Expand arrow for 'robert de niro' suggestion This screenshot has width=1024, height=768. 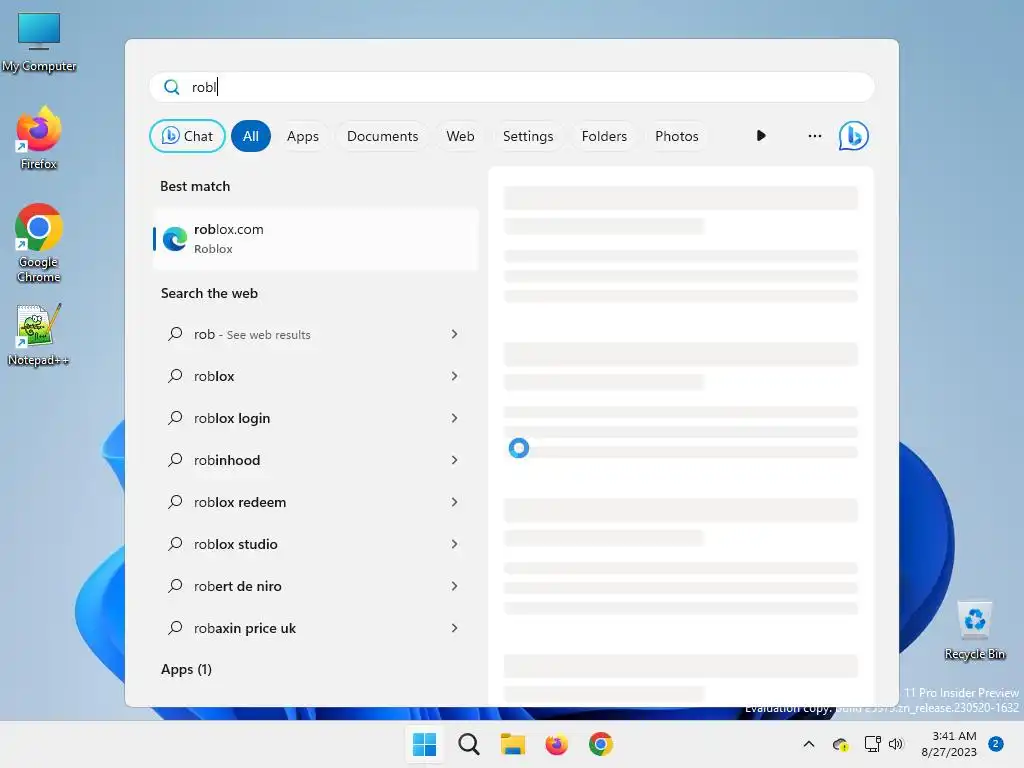455,586
